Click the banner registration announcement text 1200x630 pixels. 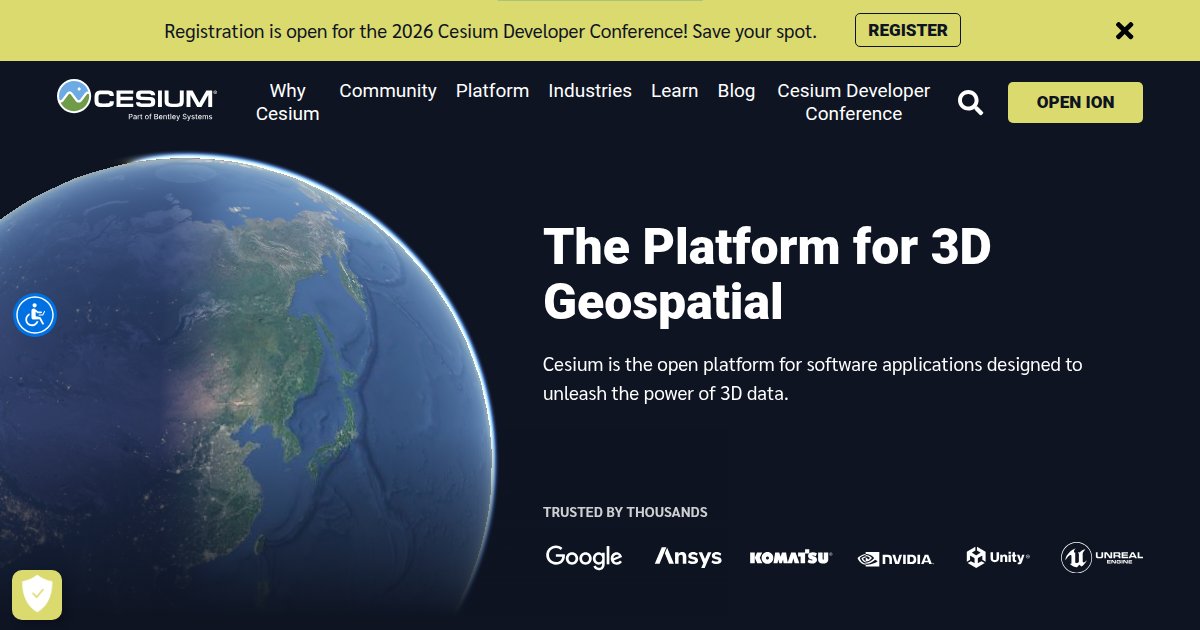pyautogui.click(x=490, y=31)
